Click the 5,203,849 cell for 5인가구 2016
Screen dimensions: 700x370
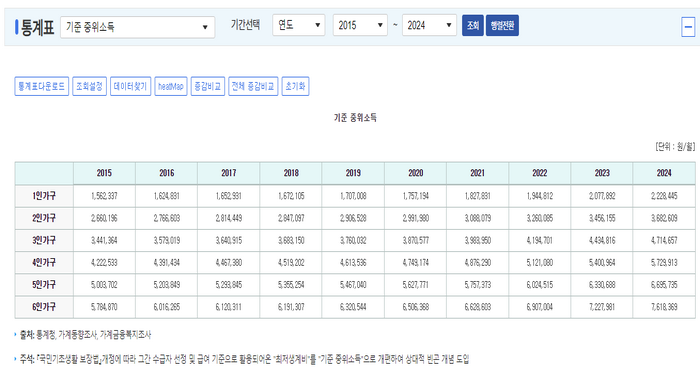pyautogui.click(x=167, y=285)
